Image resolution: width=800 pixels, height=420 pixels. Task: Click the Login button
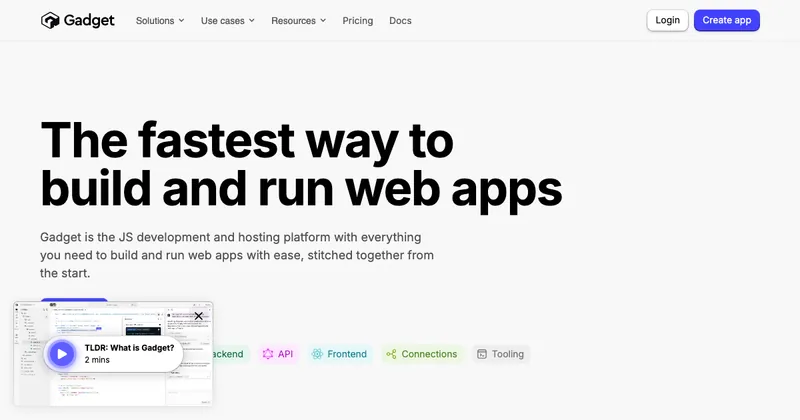click(667, 20)
